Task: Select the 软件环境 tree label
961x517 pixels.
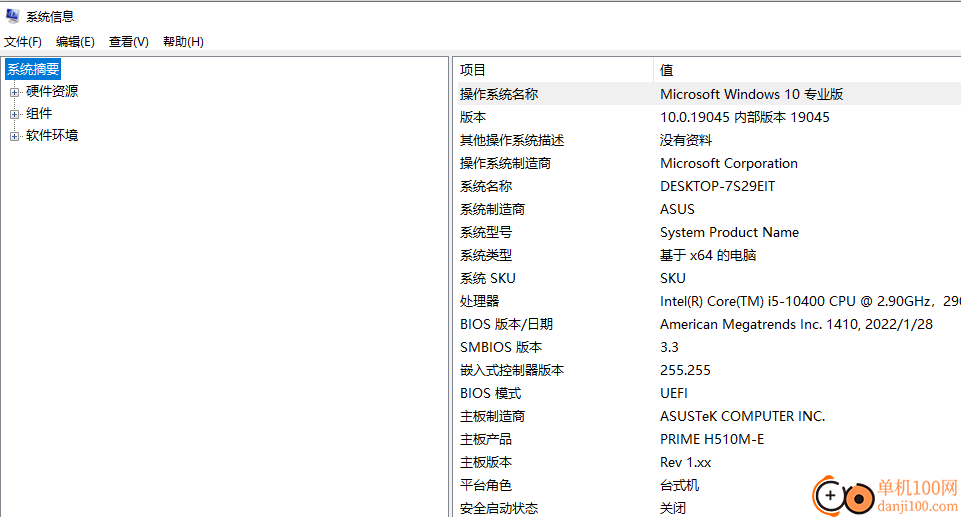Action: pos(52,135)
